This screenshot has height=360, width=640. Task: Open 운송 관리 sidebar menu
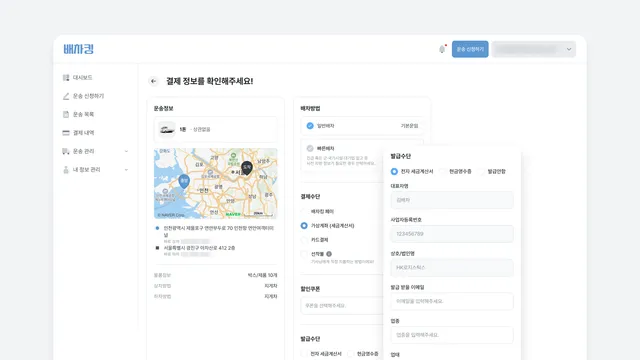coord(83,151)
